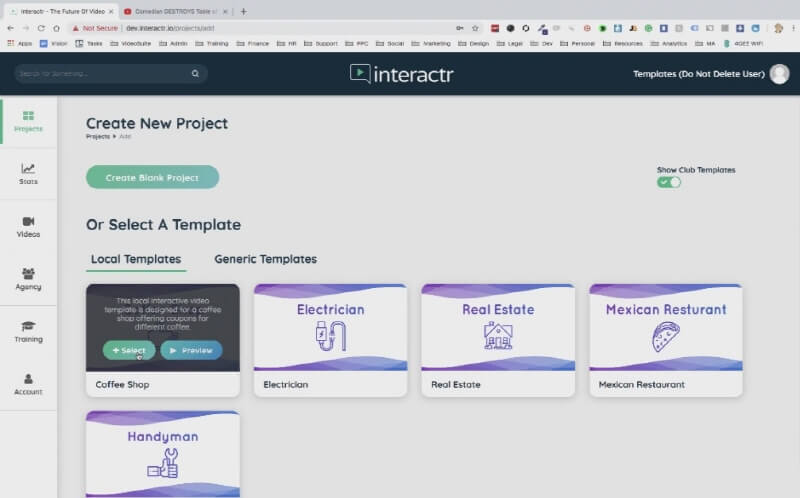800x498 pixels.
Task: Open the Agency sidebar section
Action: (28, 279)
